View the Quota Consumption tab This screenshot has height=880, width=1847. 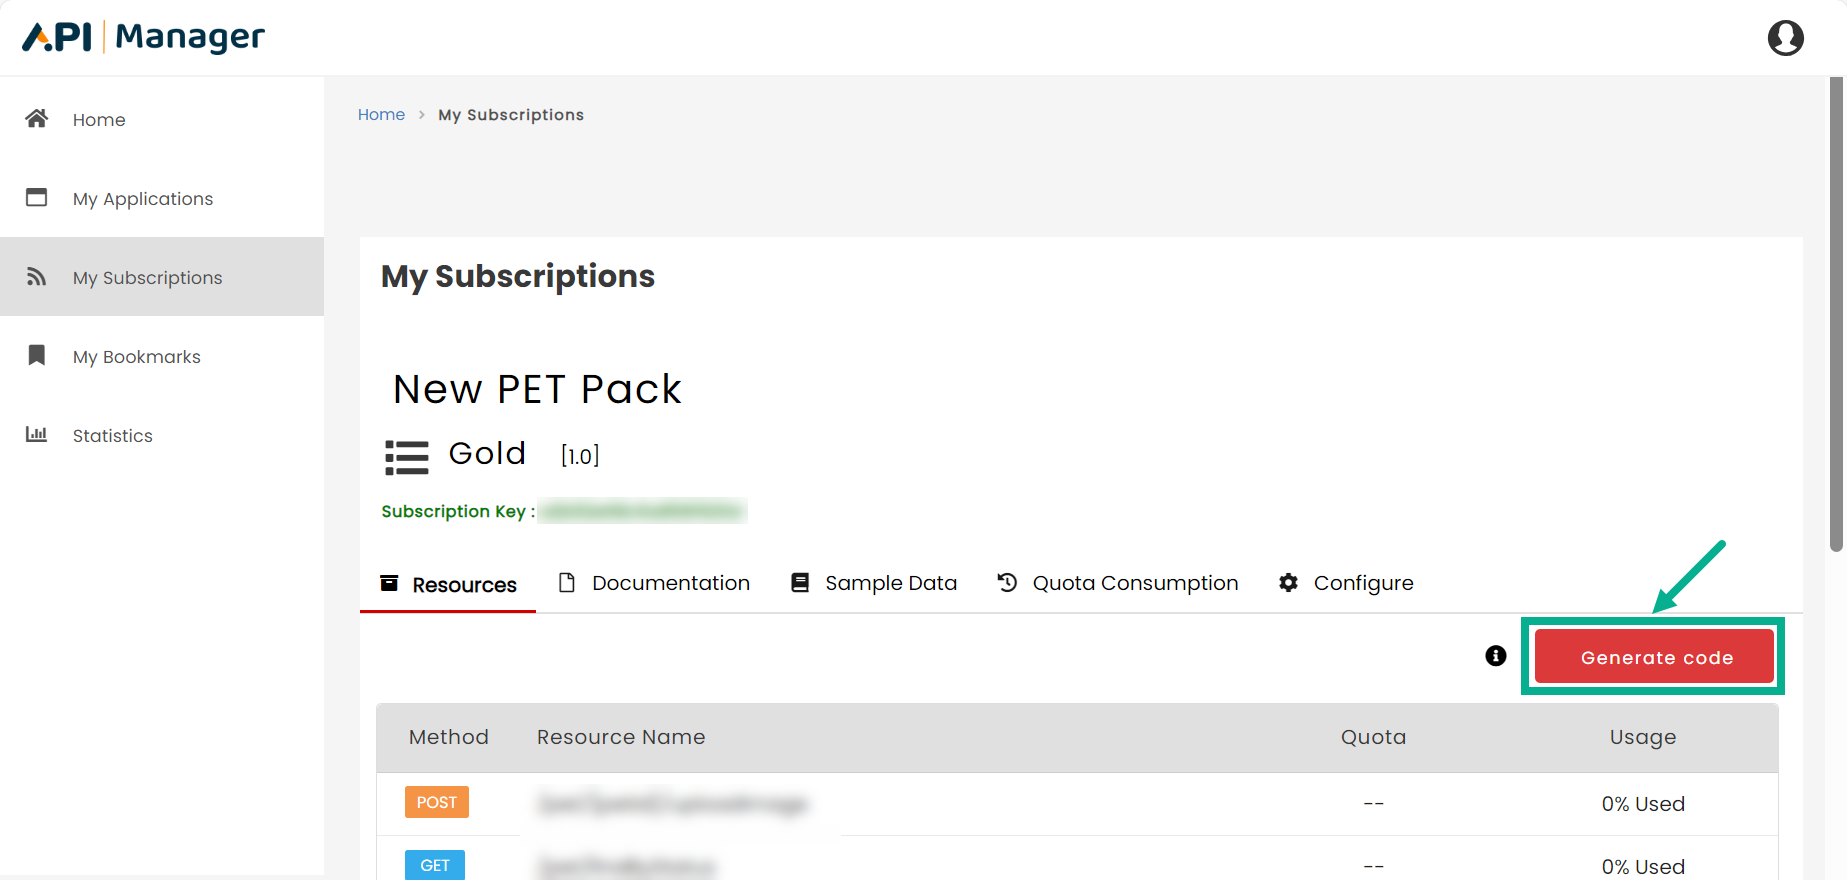(1118, 583)
